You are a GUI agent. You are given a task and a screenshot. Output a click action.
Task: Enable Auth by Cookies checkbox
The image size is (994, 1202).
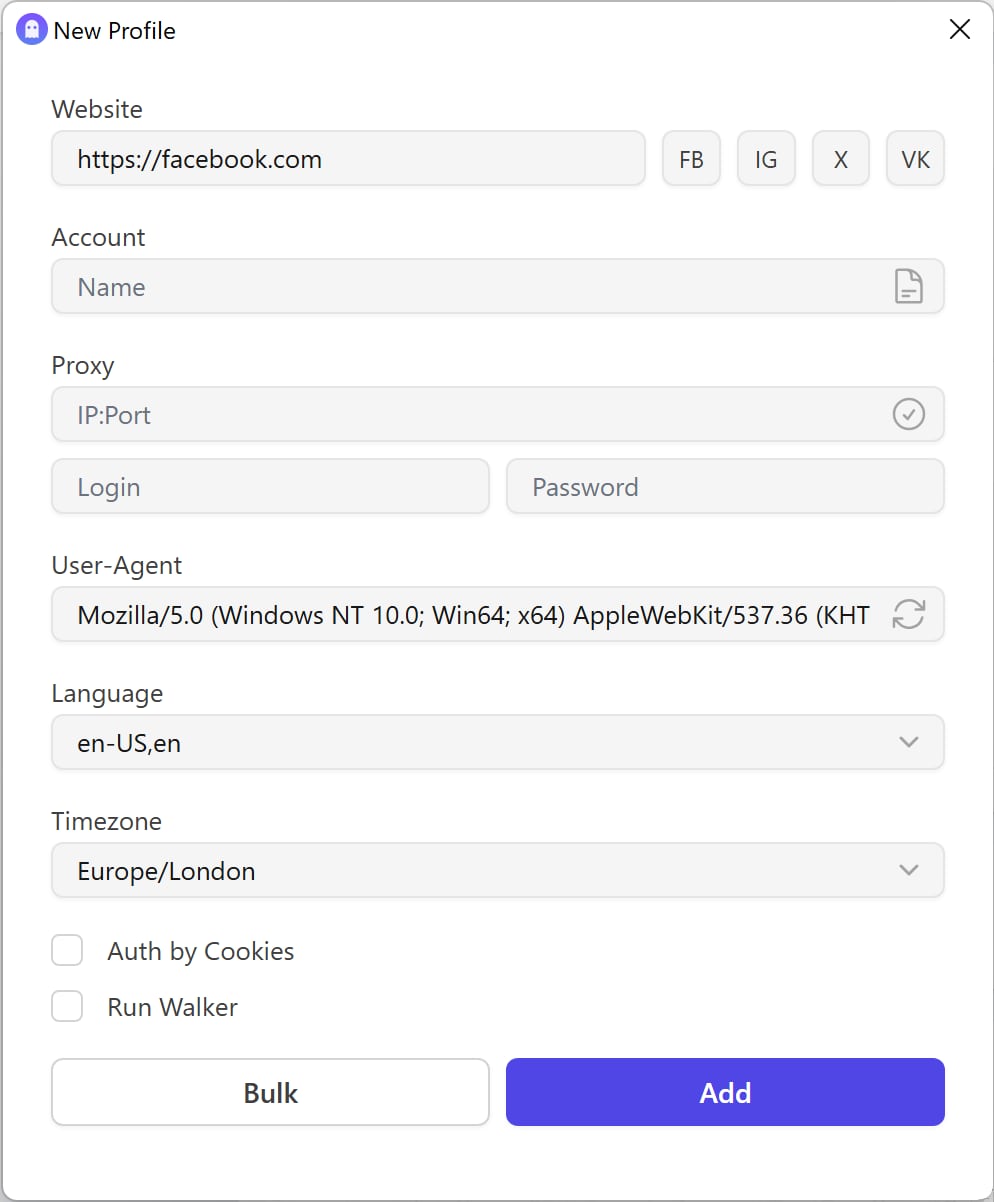point(67,951)
